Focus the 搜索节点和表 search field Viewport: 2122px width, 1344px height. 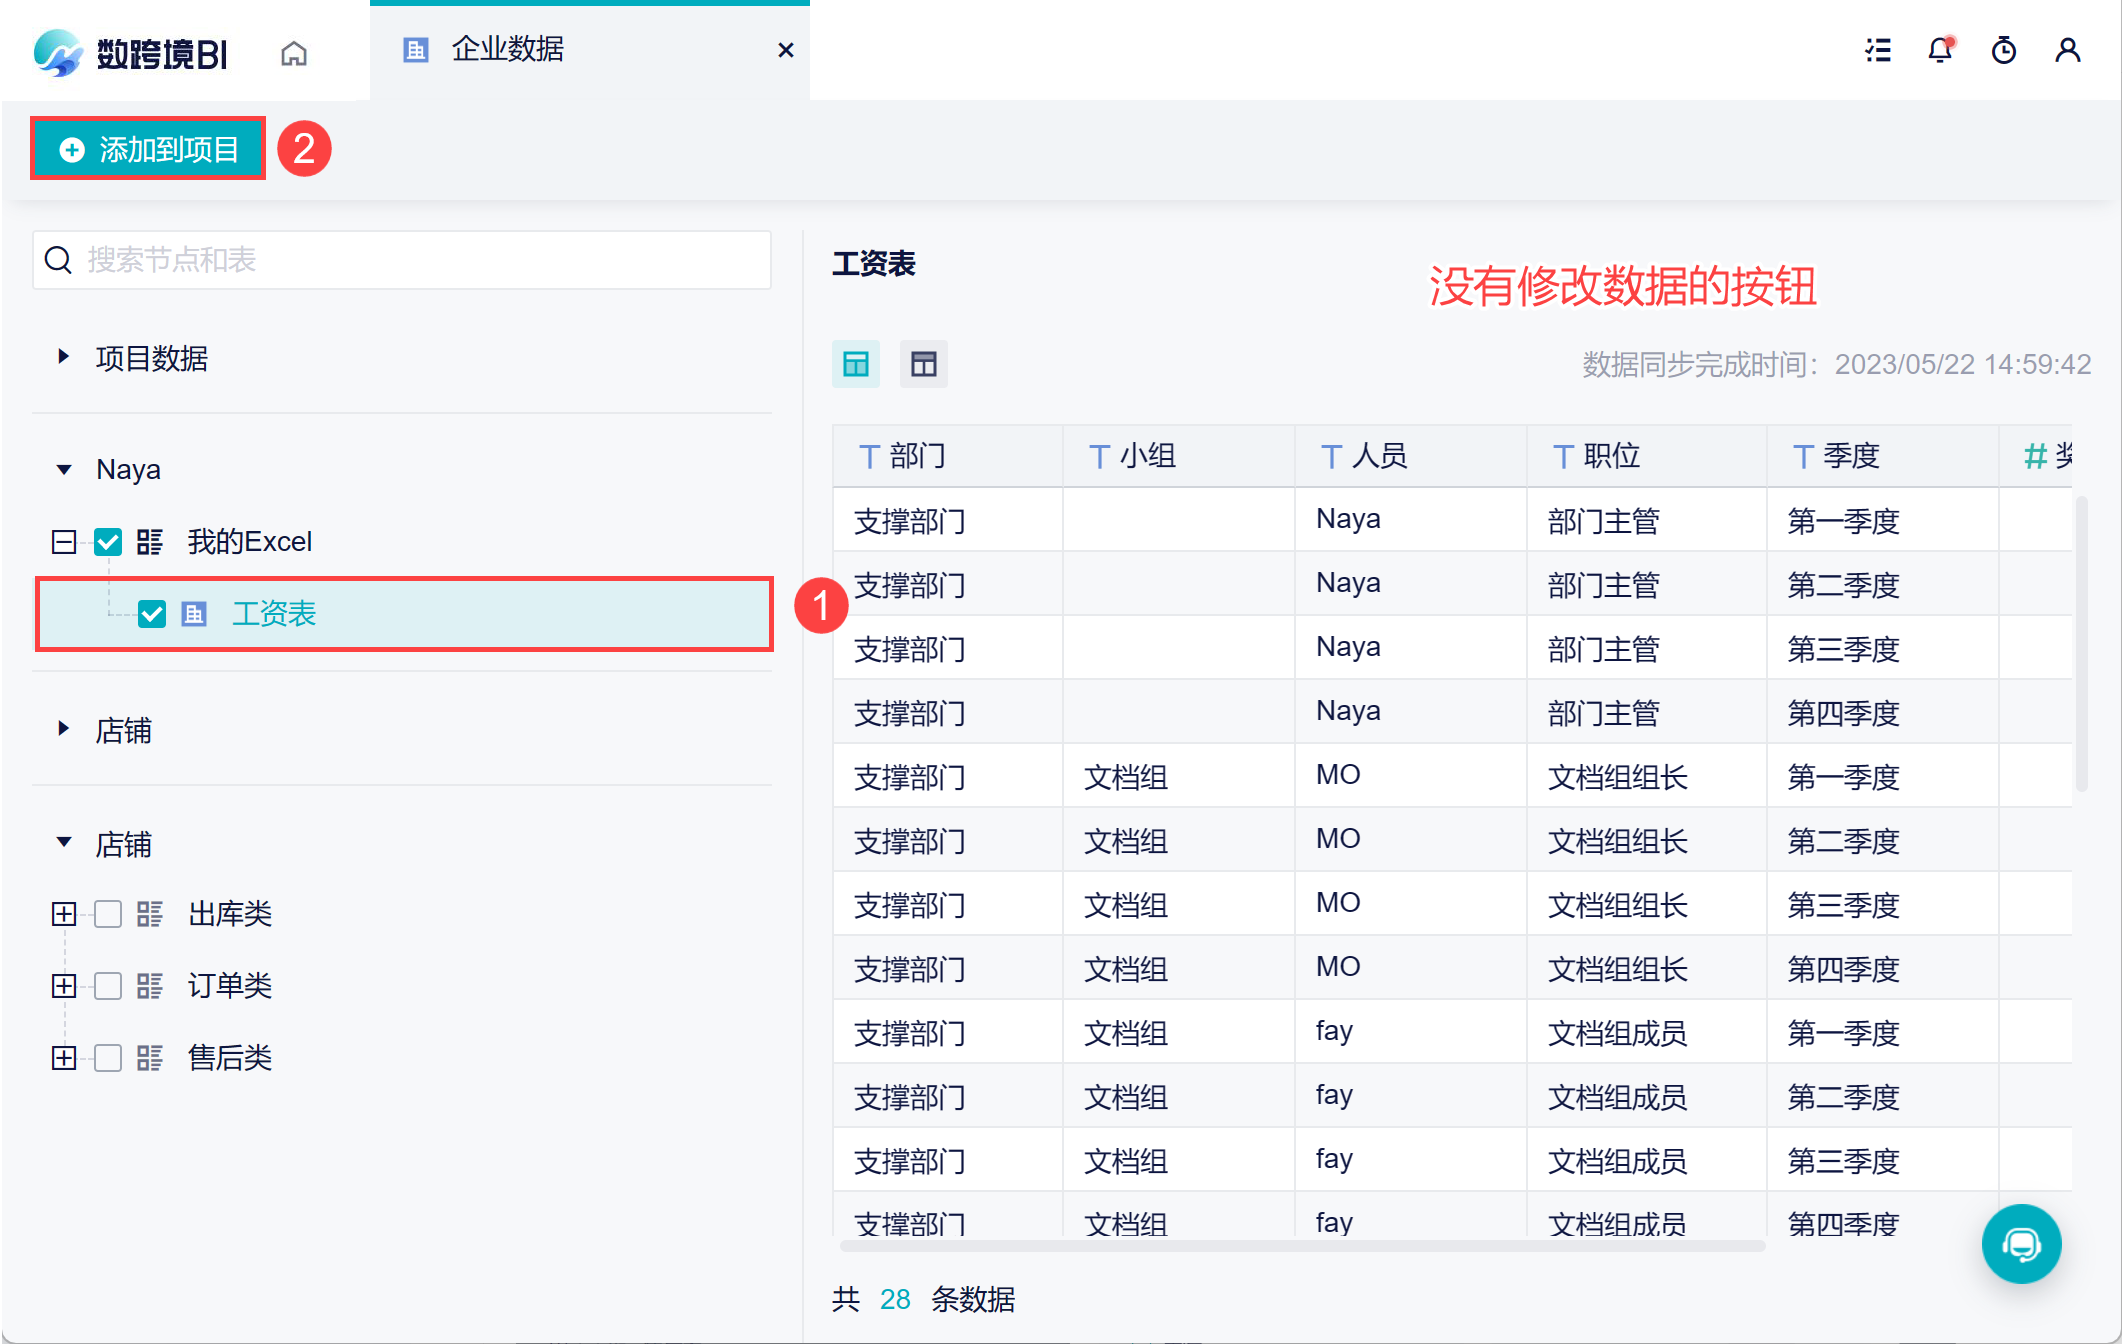[402, 260]
